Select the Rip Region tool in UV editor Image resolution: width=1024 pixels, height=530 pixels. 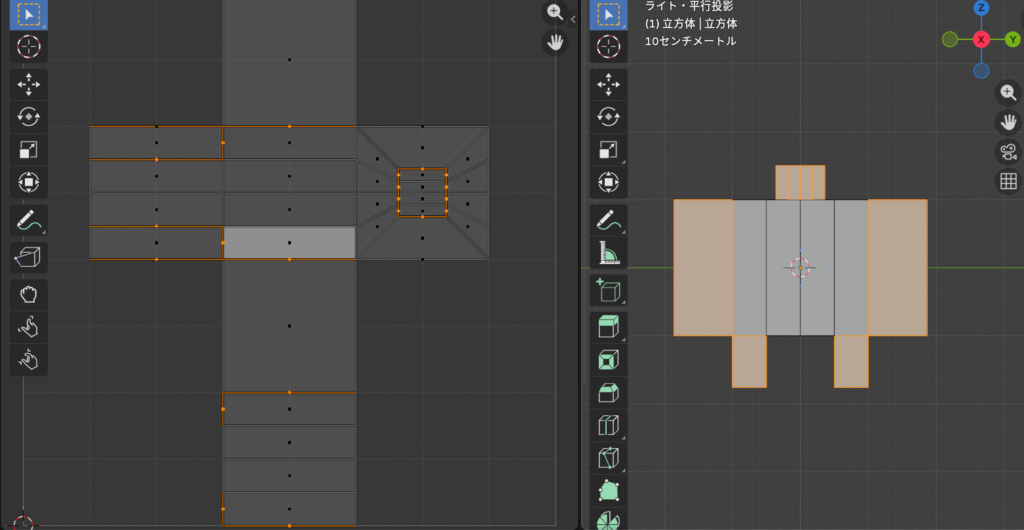coord(28,258)
